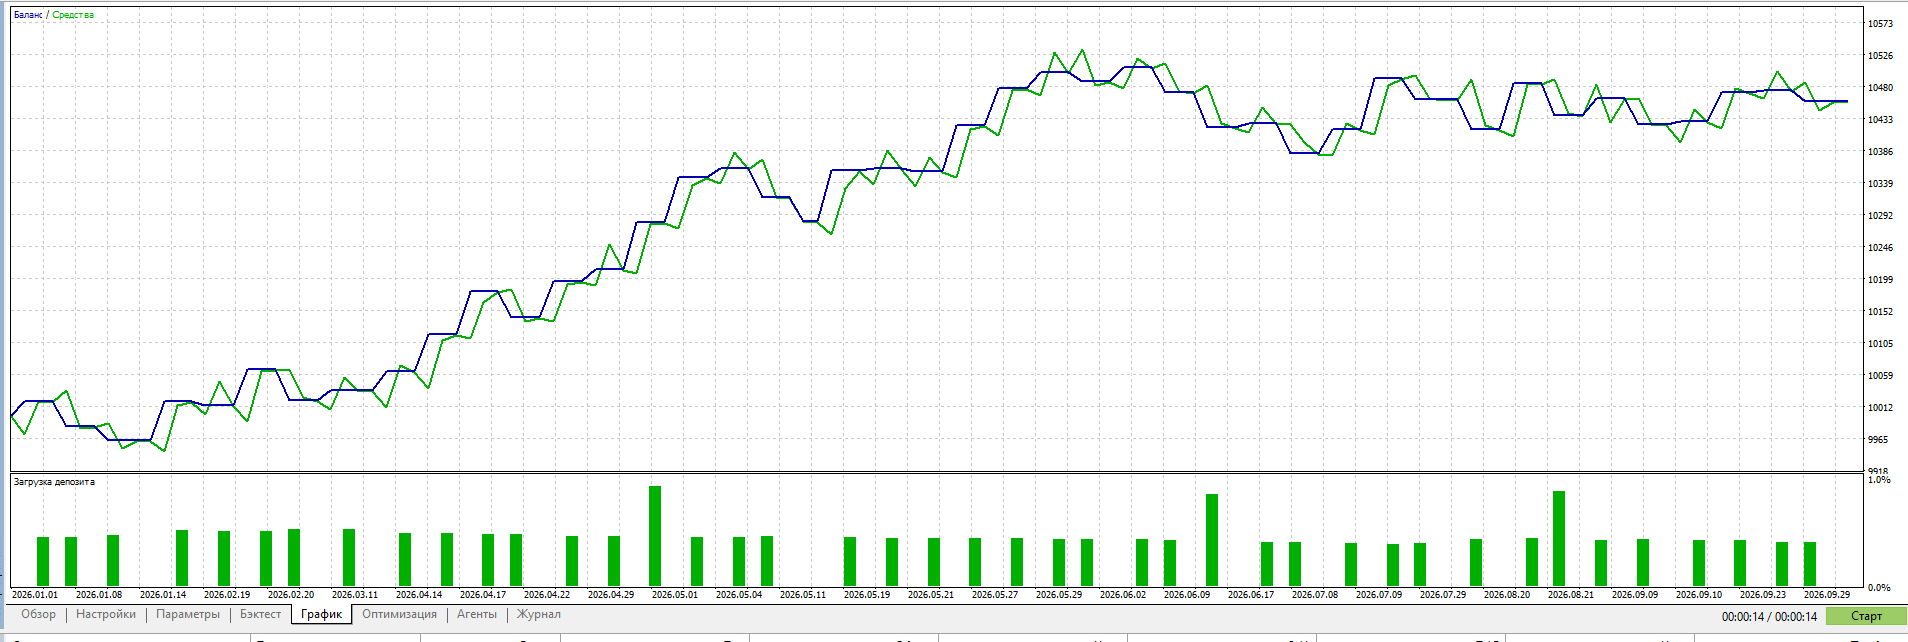1908x642 pixels.
Task: Click the 10433 axis value
Action: tap(1880, 120)
